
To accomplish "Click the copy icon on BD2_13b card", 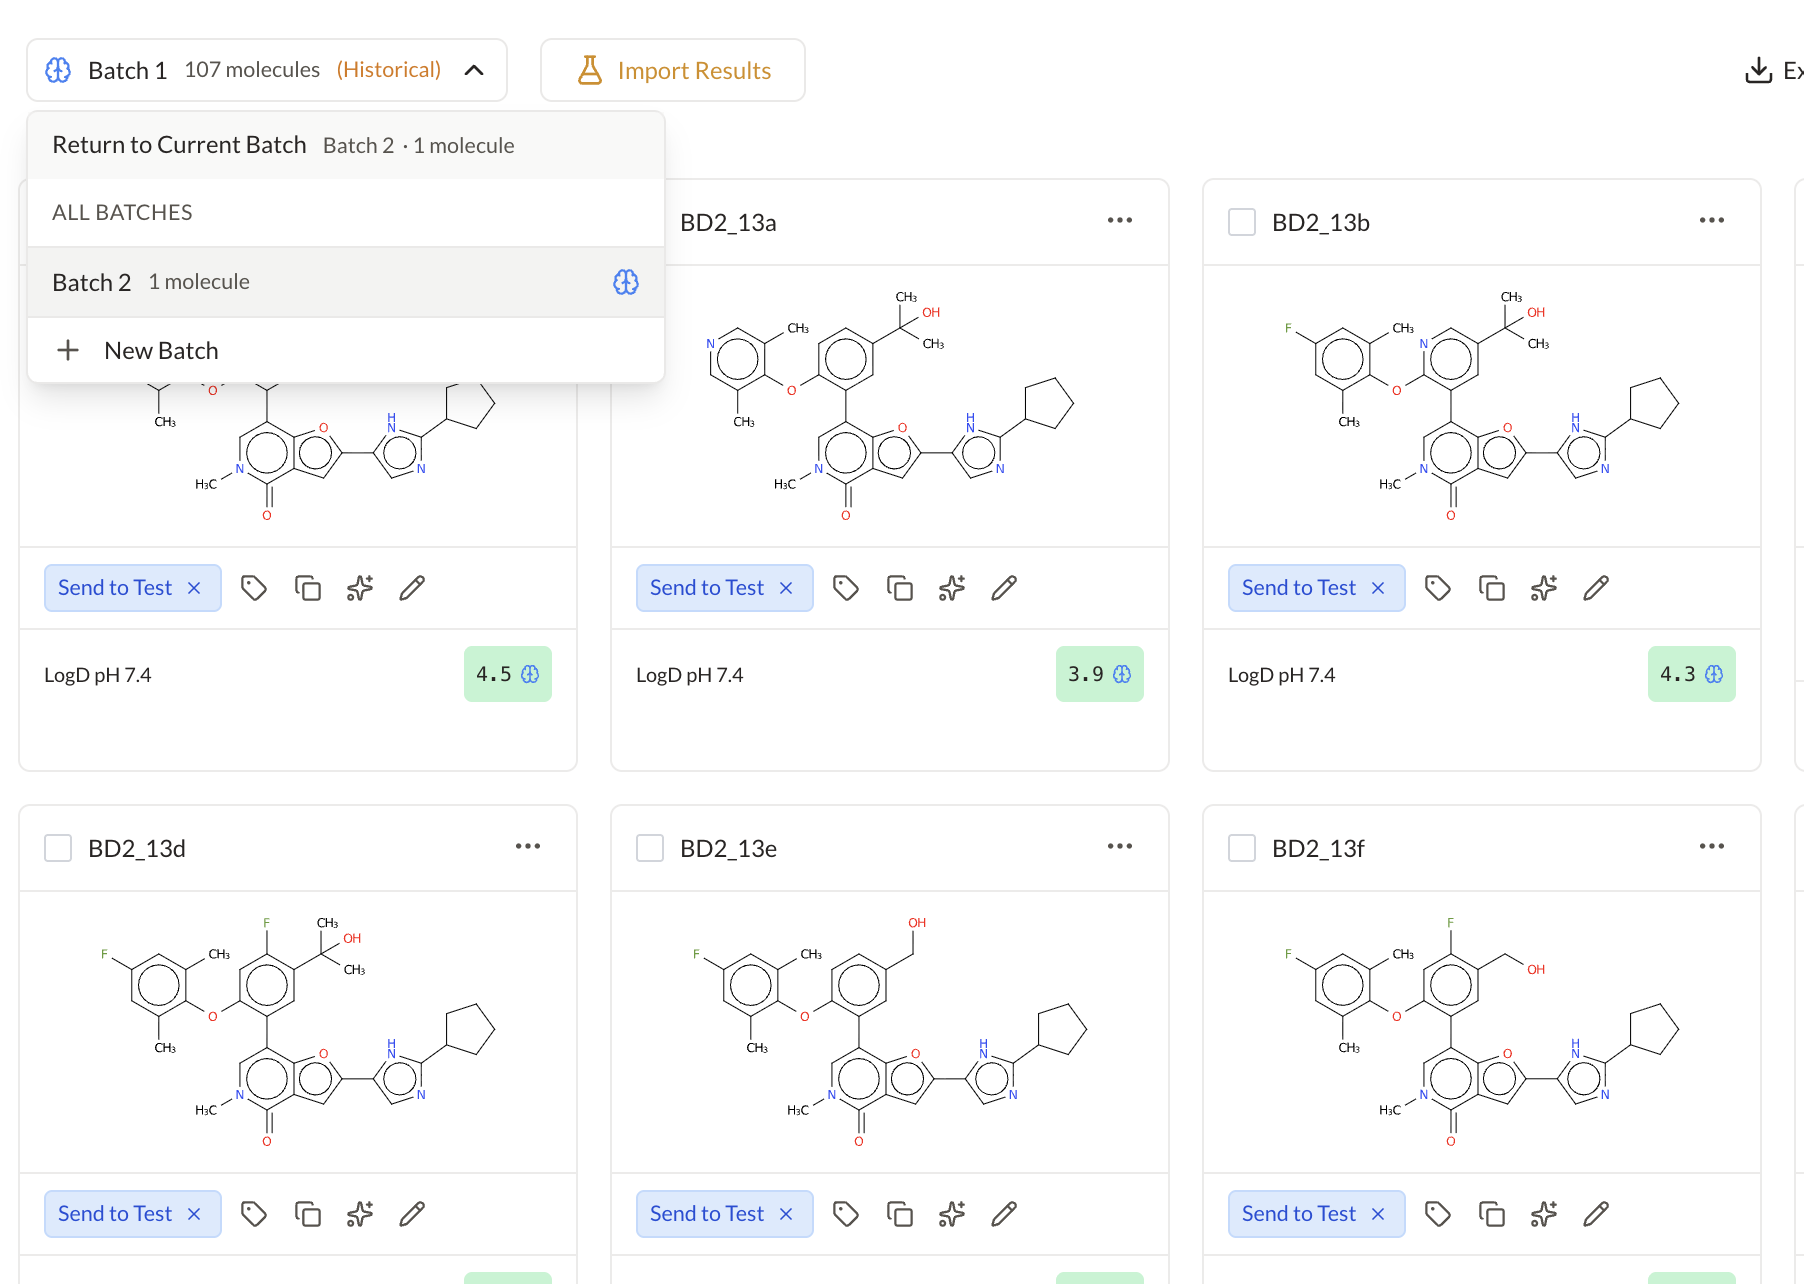I will tap(1492, 588).
